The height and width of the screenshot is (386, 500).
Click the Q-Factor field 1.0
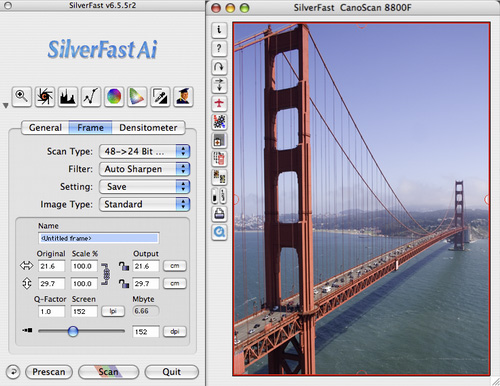pos(51,312)
